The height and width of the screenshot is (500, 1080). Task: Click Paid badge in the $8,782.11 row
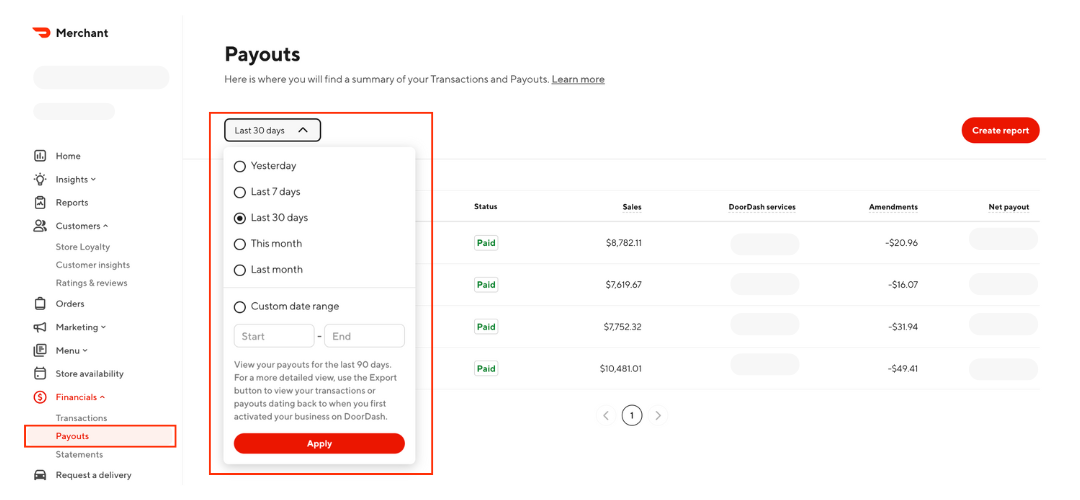pyautogui.click(x=486, y=243)
